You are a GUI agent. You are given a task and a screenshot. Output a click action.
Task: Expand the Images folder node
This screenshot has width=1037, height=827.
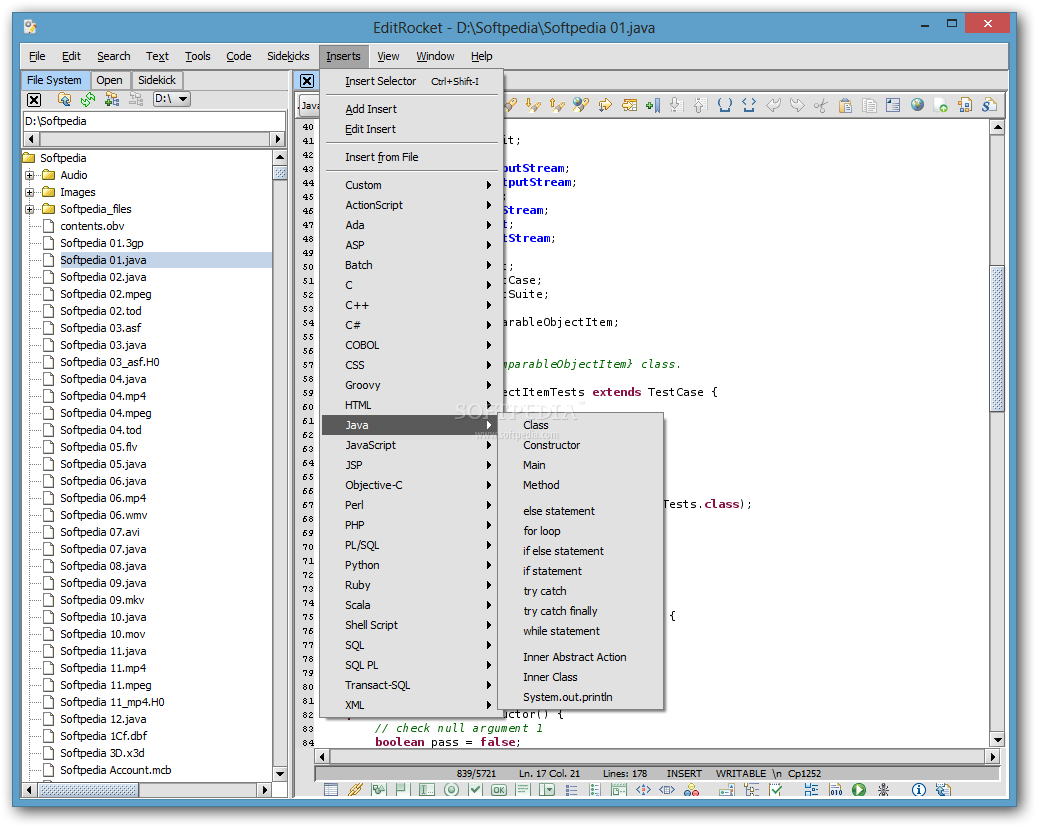coord(30,193)
